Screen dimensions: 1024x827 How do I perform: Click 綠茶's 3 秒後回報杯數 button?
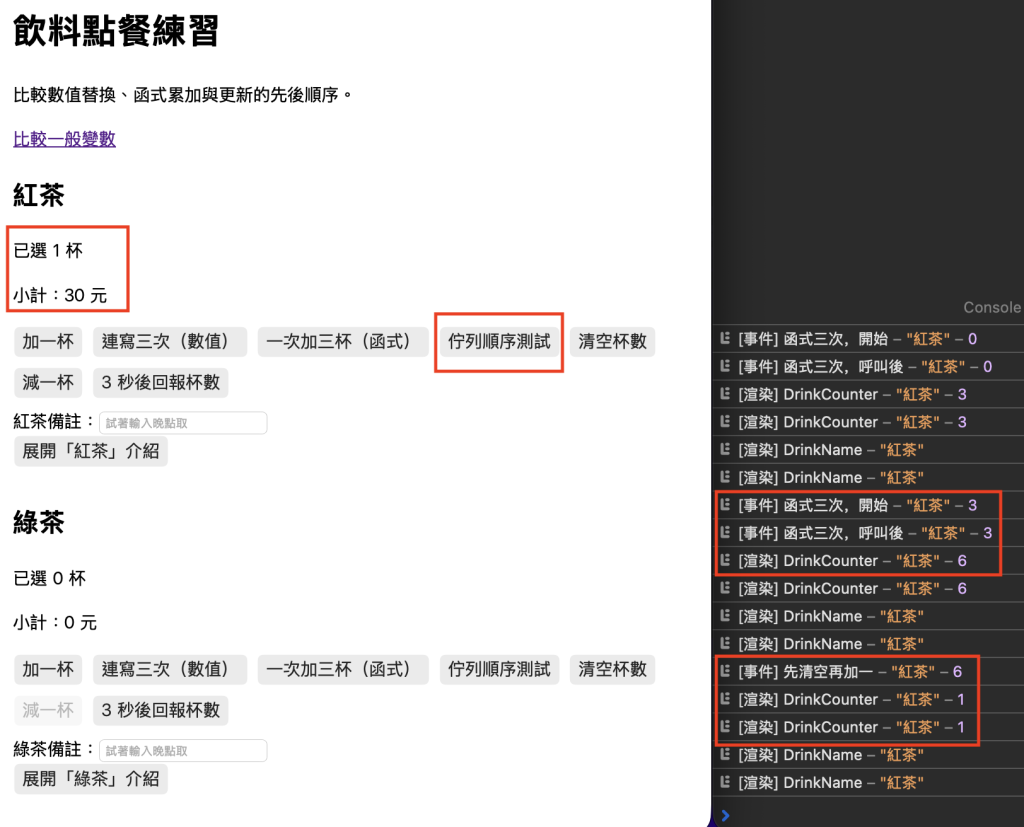161,711
